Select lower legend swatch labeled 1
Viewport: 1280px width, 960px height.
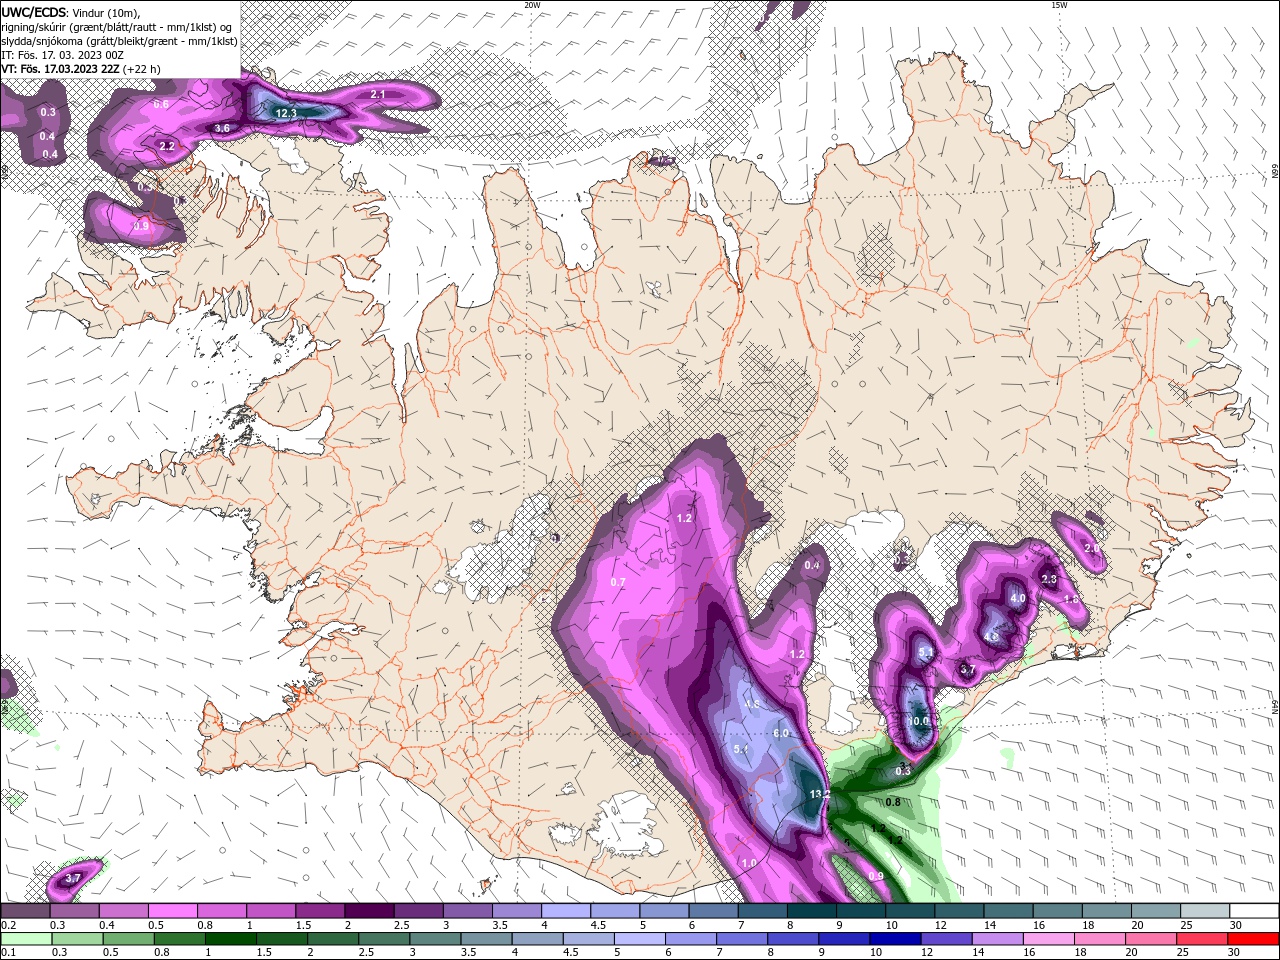coord(230,939)
